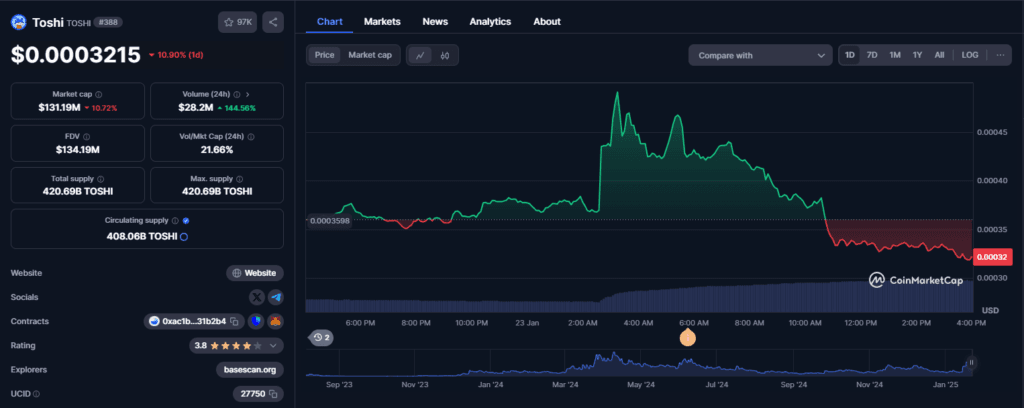Click the orange news marker on chart

(687, 337)
